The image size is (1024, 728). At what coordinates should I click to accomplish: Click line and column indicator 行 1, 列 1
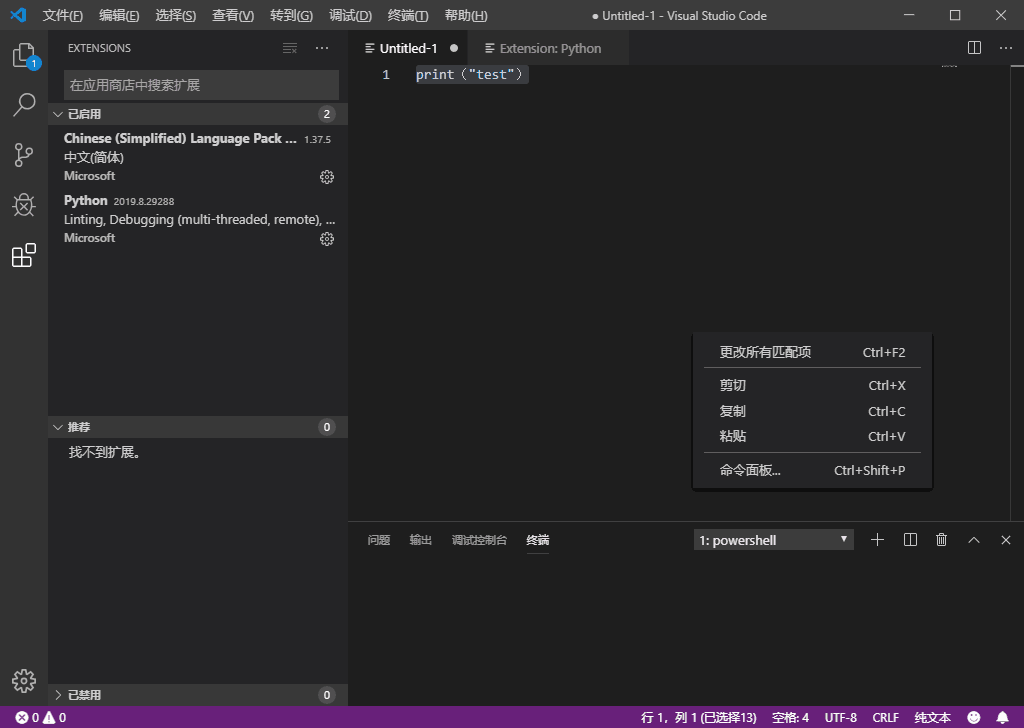[x=699, y=718]
